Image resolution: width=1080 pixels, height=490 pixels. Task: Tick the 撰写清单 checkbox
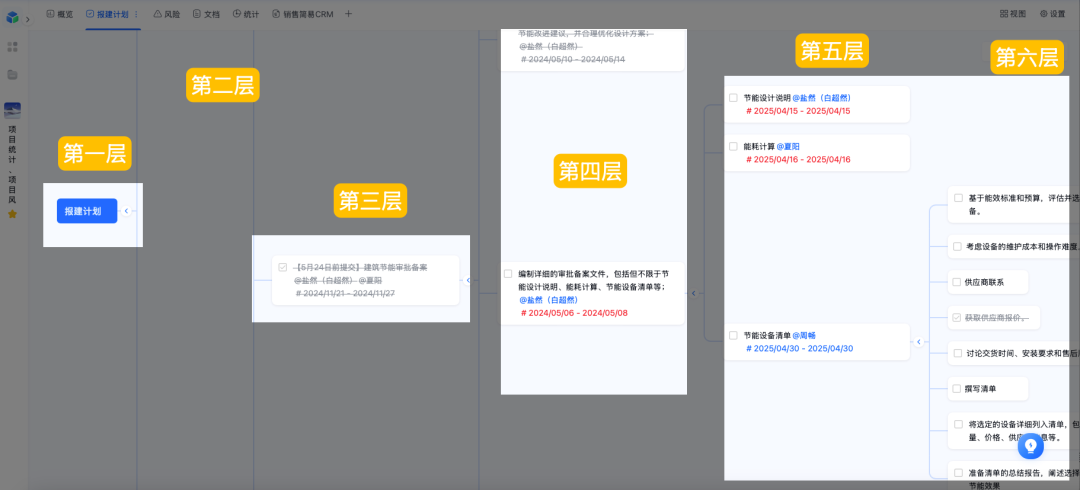957,388
